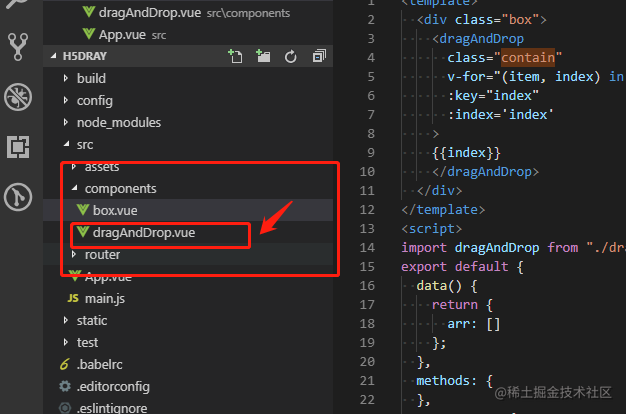Collapse the H5DRAY project section
The width and height of the screenshot is (626, 414).
pos(53,56)
